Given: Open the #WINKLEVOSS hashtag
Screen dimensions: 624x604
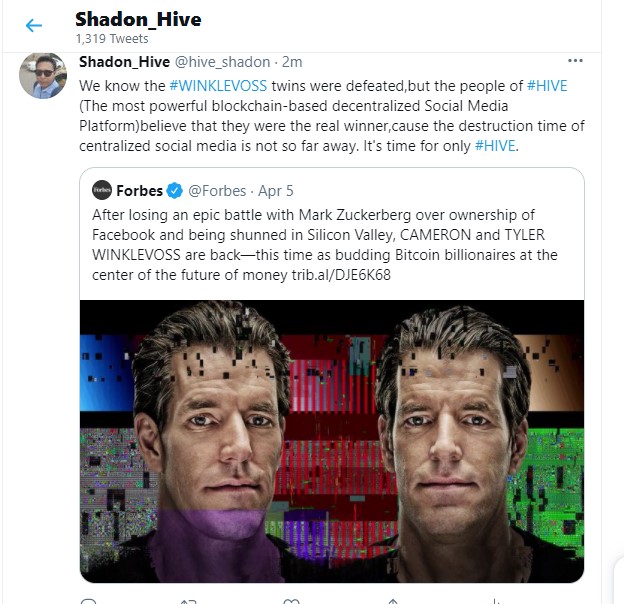Looking at the screenshot, I should 218,86.
